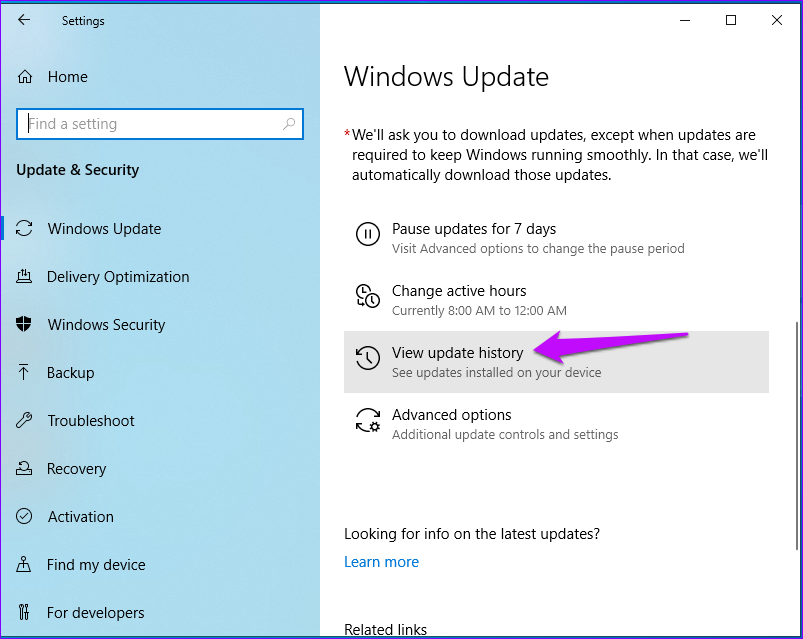Open View update history
The width and height of the screenshot is (803, 639).
tap(556, 362)
